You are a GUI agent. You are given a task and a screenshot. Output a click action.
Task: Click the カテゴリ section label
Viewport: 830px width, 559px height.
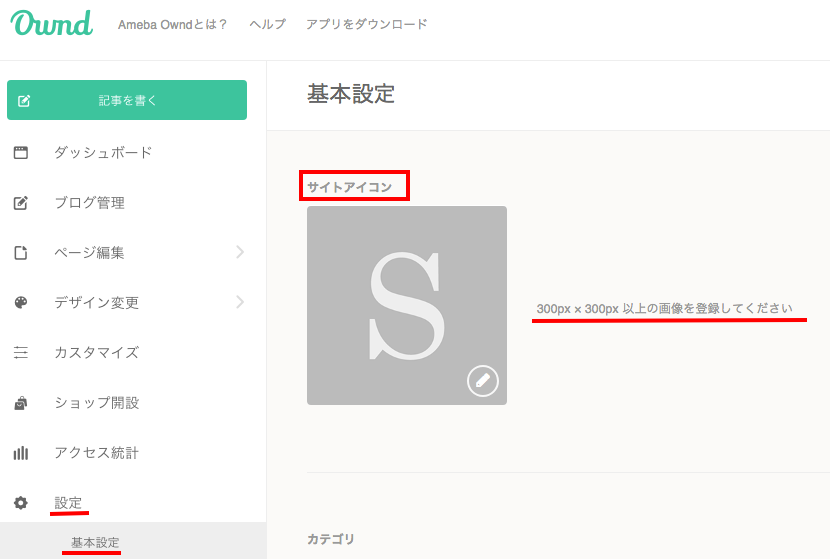[331, 539]
